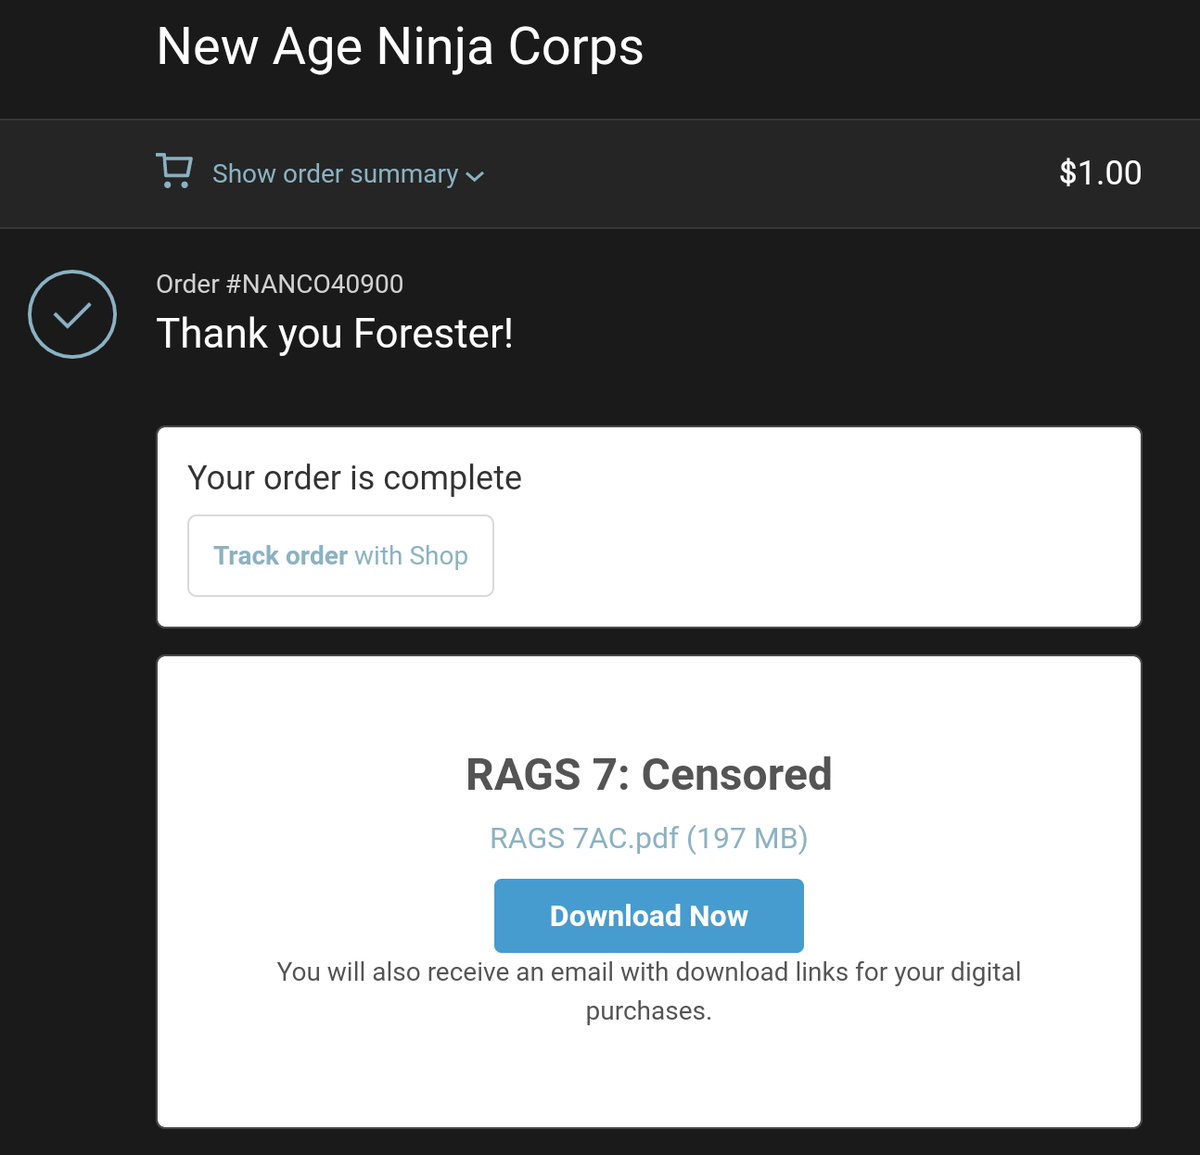Click the 197 MB file size text
This screenshot has height=1155, width=1200.
click(747, 838)
